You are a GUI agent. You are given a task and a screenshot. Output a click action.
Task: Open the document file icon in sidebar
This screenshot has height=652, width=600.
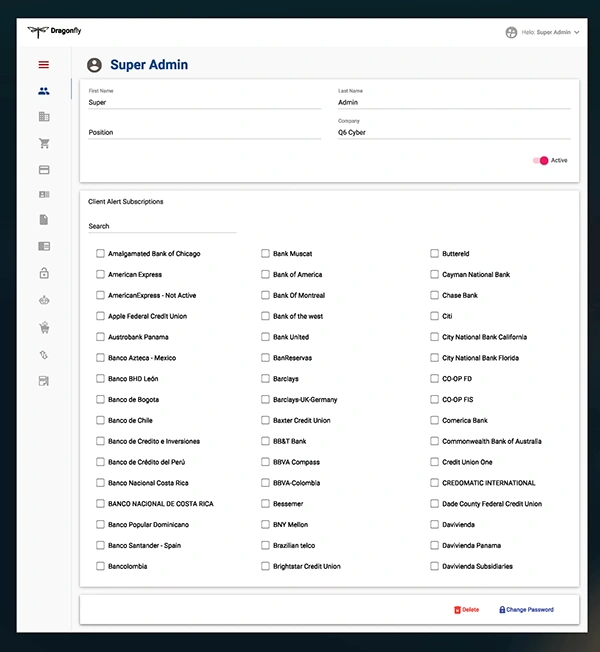[x=44, y=220]
